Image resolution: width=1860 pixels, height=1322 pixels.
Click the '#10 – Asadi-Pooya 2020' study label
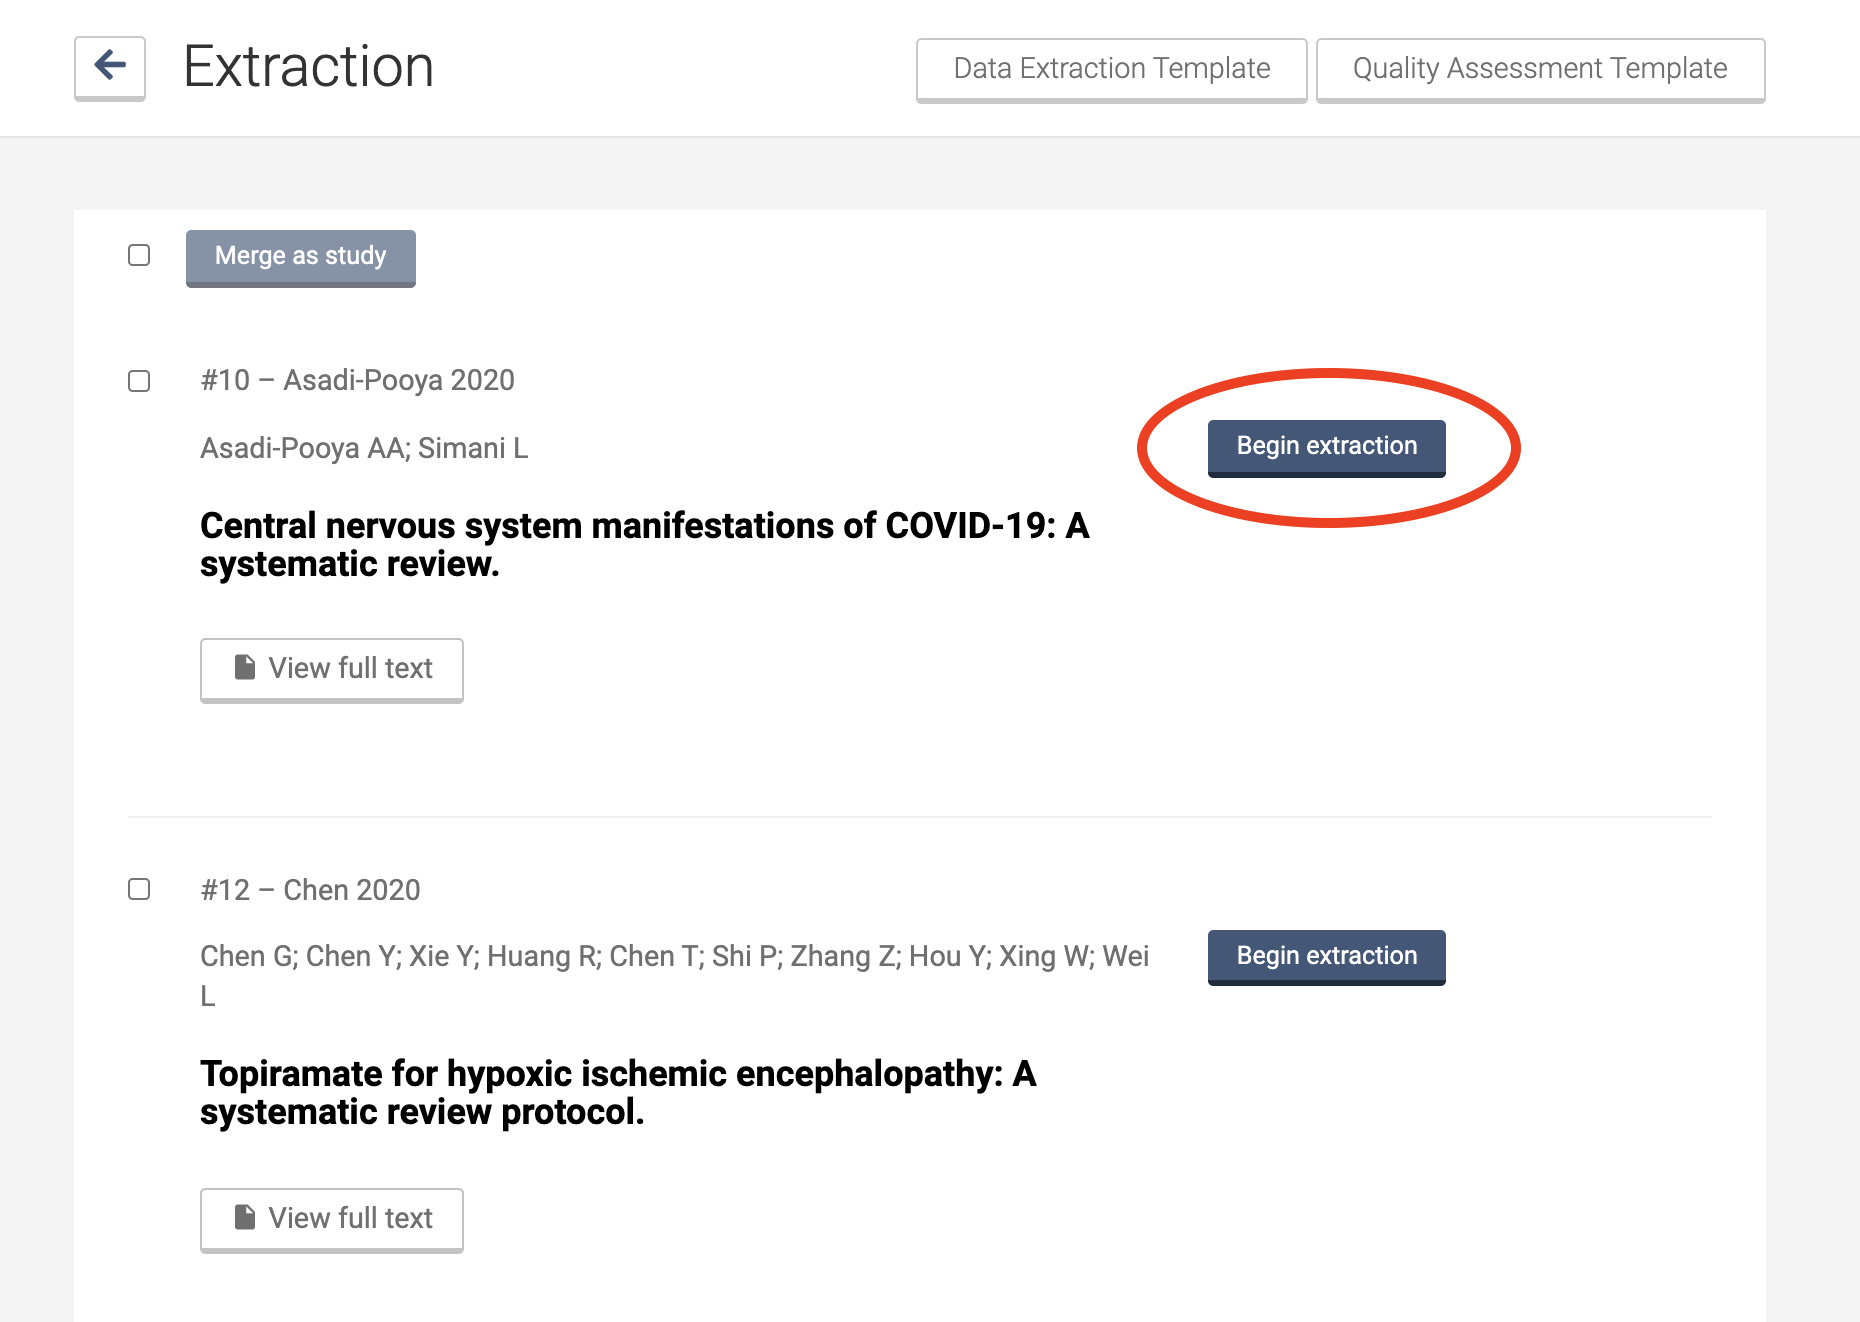coord(357,380)
